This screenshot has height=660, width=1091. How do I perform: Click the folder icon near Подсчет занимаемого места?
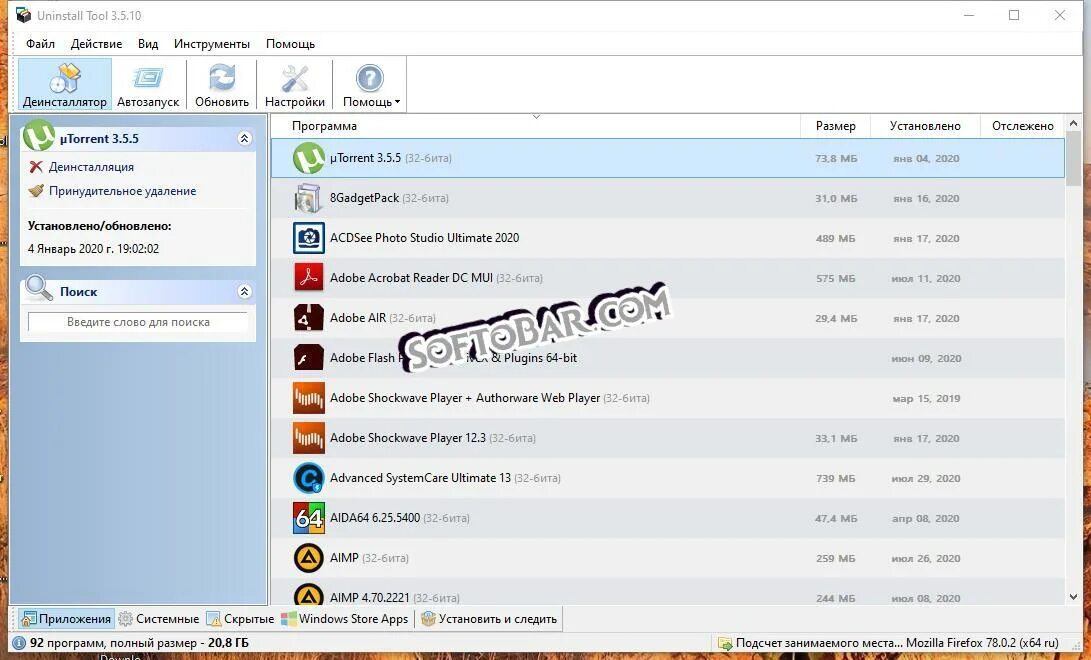point(725,643)
